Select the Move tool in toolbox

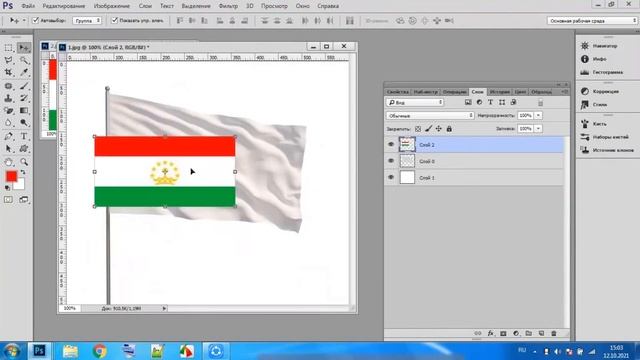tap(24, 48)
